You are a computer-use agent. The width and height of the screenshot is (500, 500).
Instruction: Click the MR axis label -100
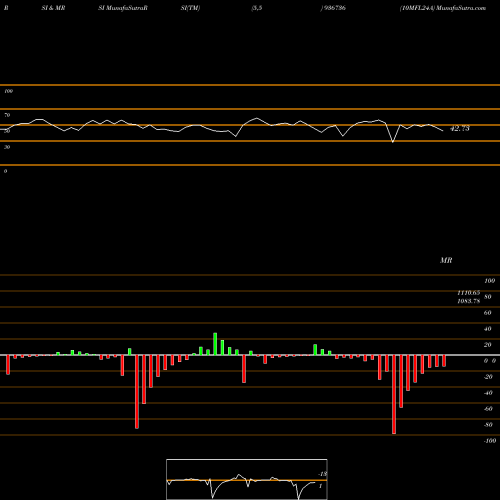coord(490,441)
